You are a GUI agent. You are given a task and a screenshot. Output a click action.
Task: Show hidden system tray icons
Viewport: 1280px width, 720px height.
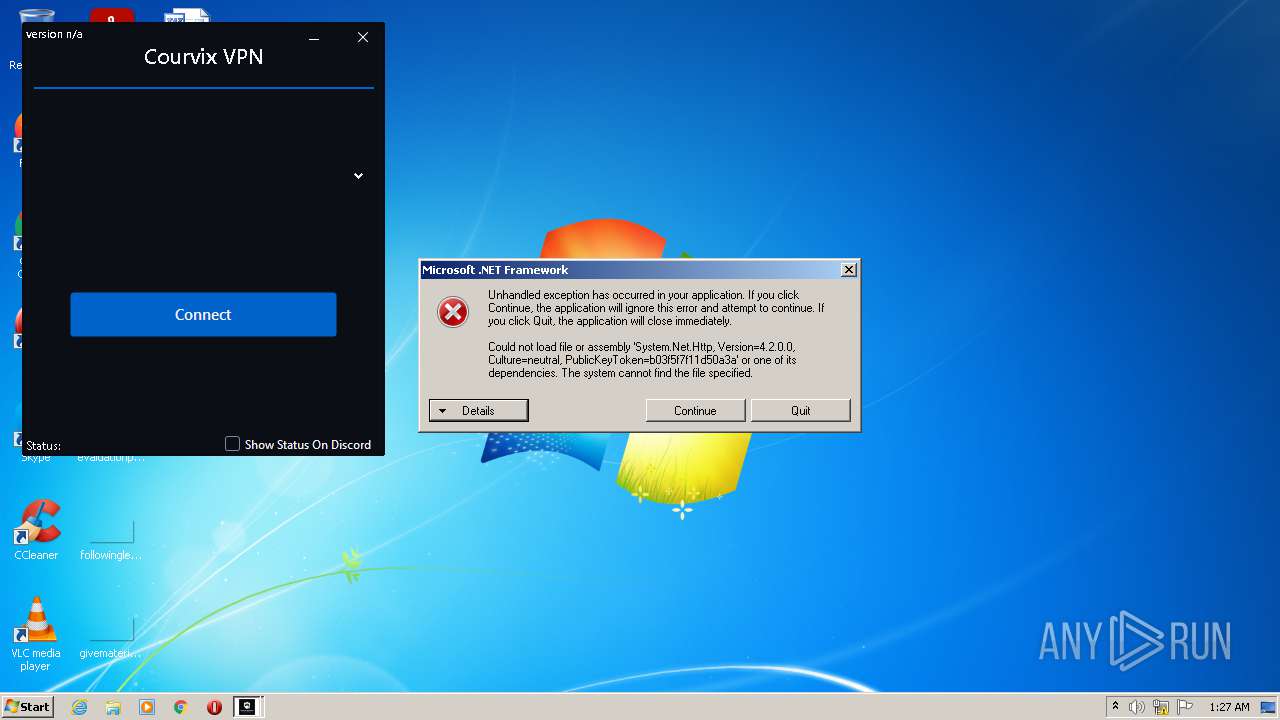coord(1115,707)
